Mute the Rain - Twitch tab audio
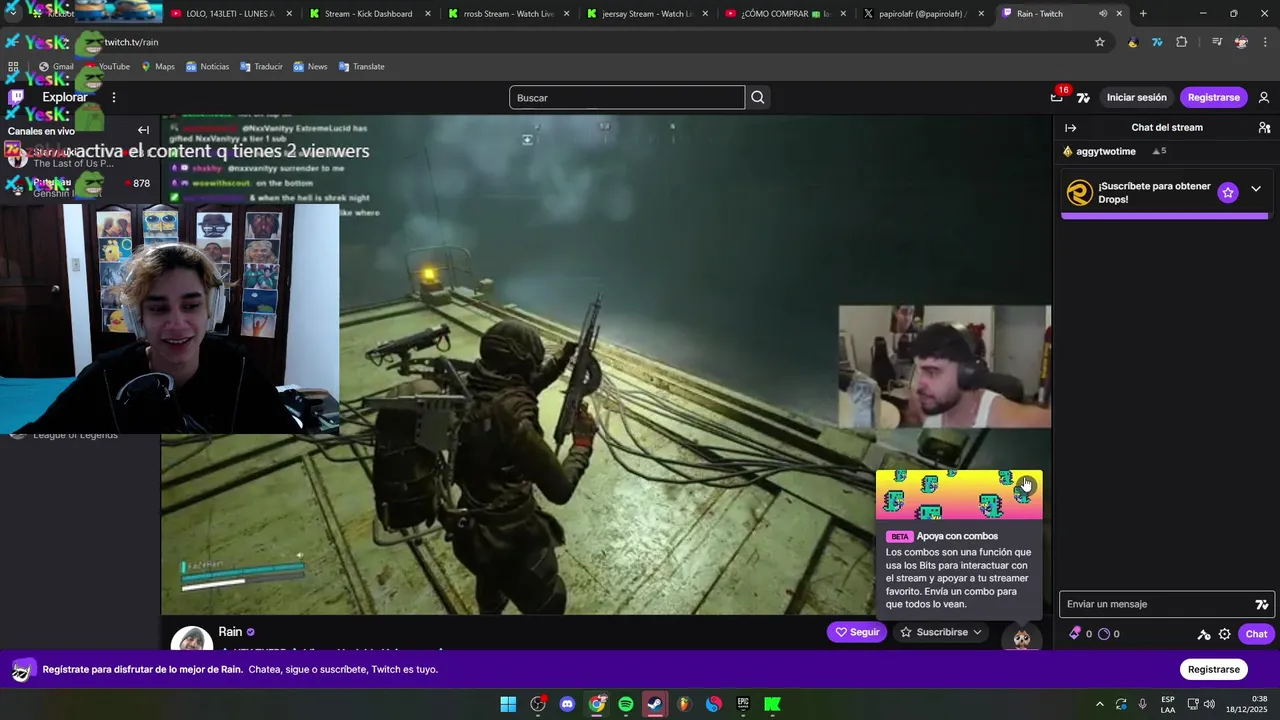 pos(1103,14)
